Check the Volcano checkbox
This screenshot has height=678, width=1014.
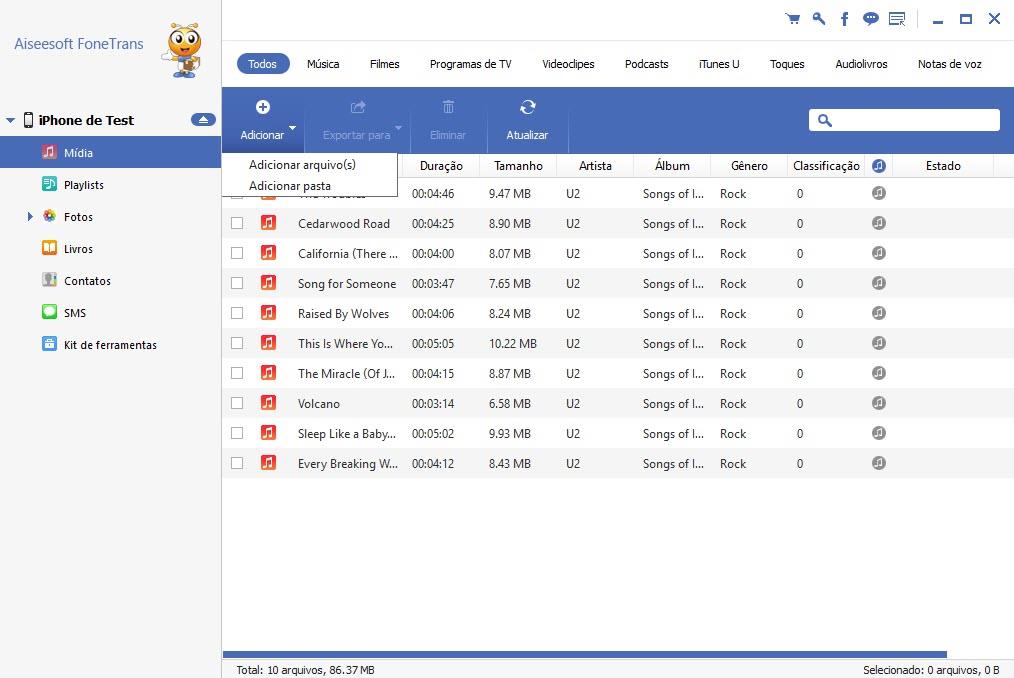237,403
